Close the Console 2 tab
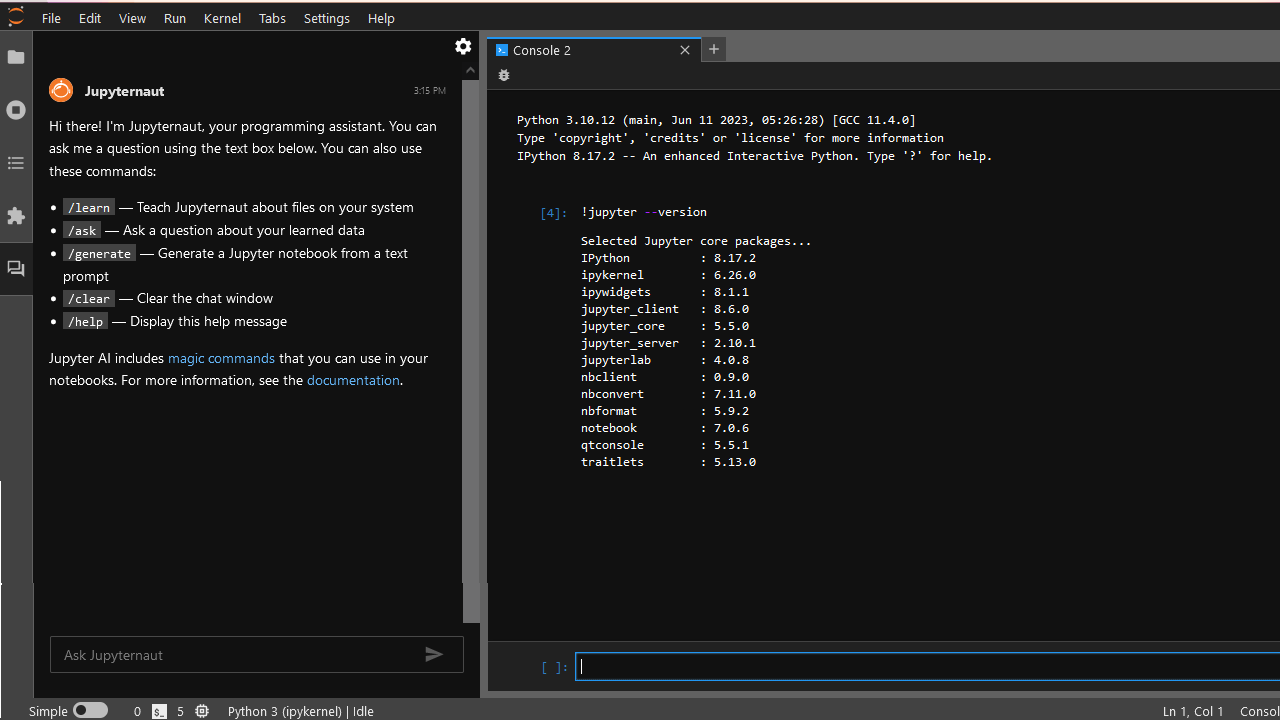The width and height of the screenshot is (1280, 720). click(685, 50)
